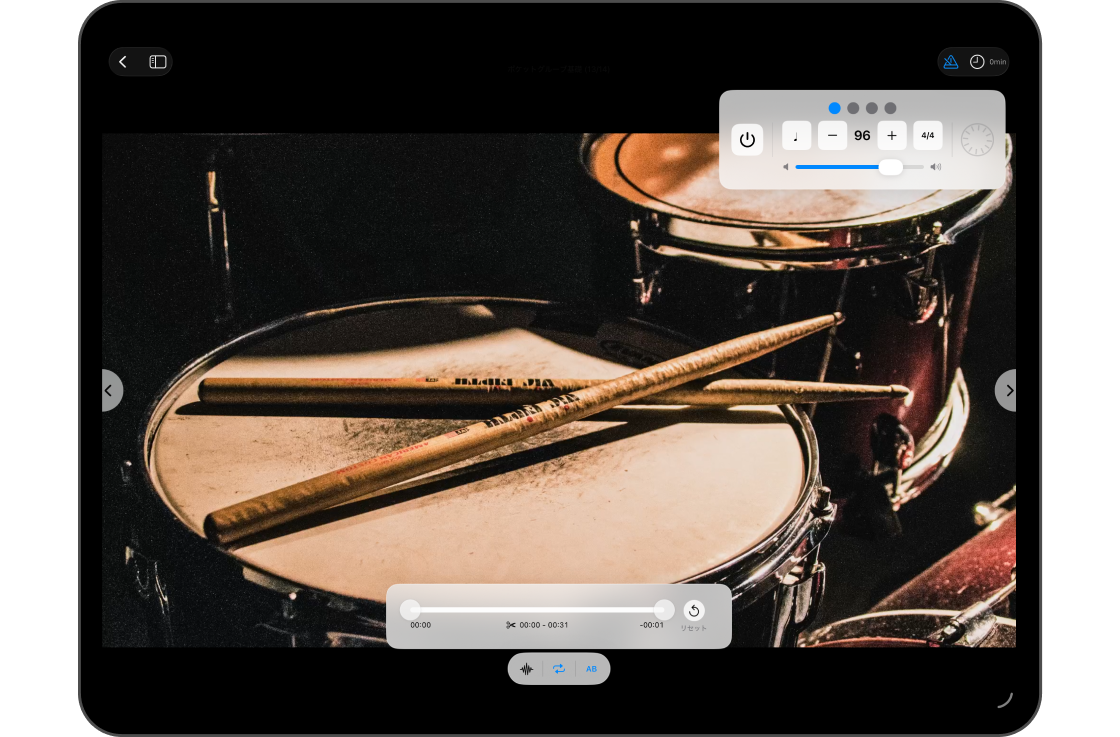The height and width of the screenshot is (737, 1120).
Task: Advance pages with the right chevron
Action: [1008, 390]
